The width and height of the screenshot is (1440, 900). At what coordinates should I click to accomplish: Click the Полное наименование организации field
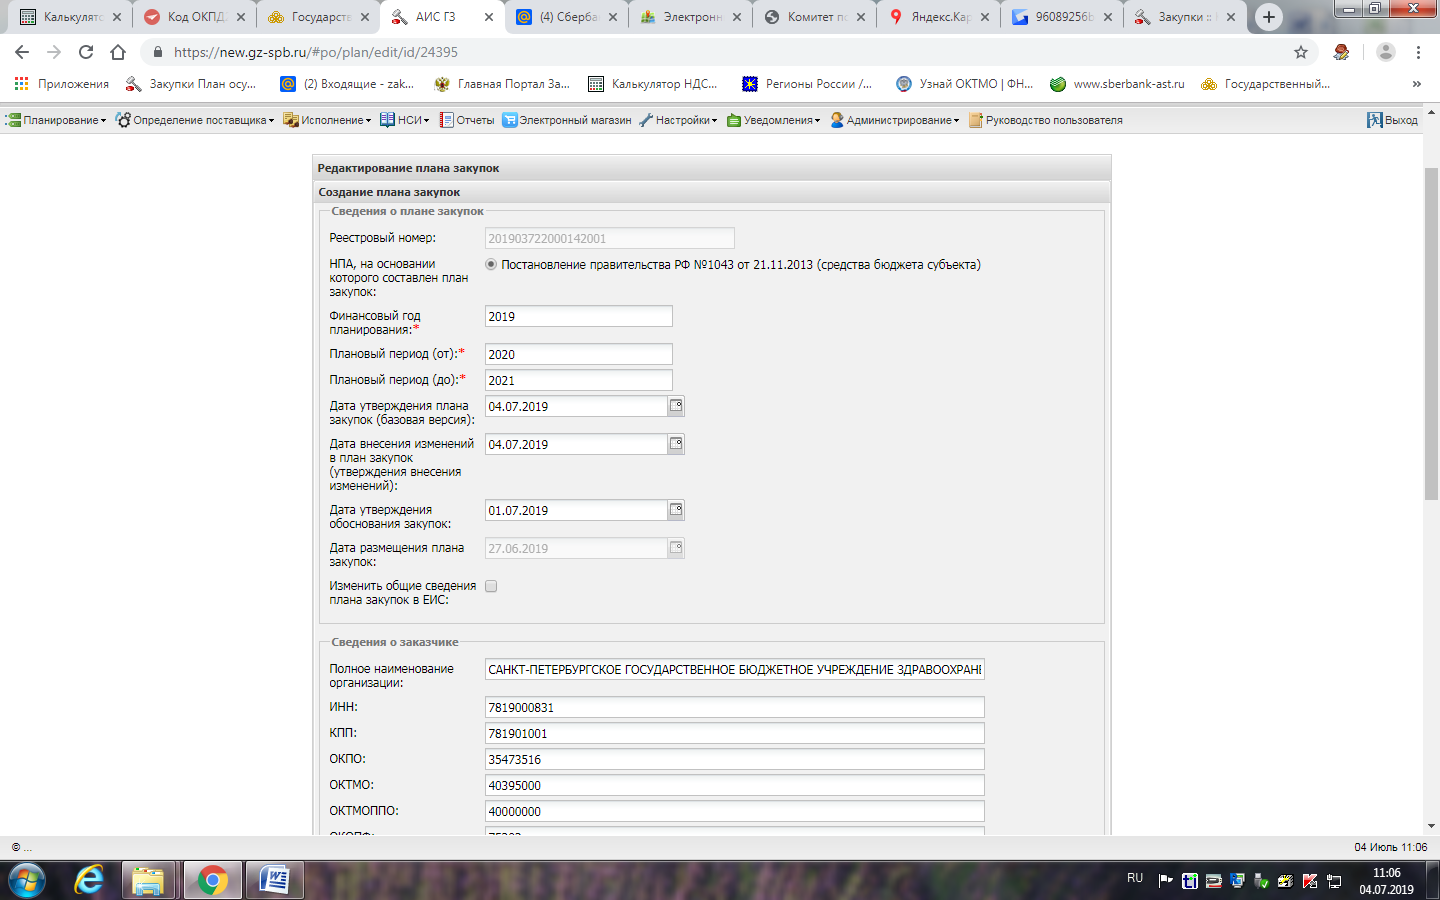click(x=735, y=669)
